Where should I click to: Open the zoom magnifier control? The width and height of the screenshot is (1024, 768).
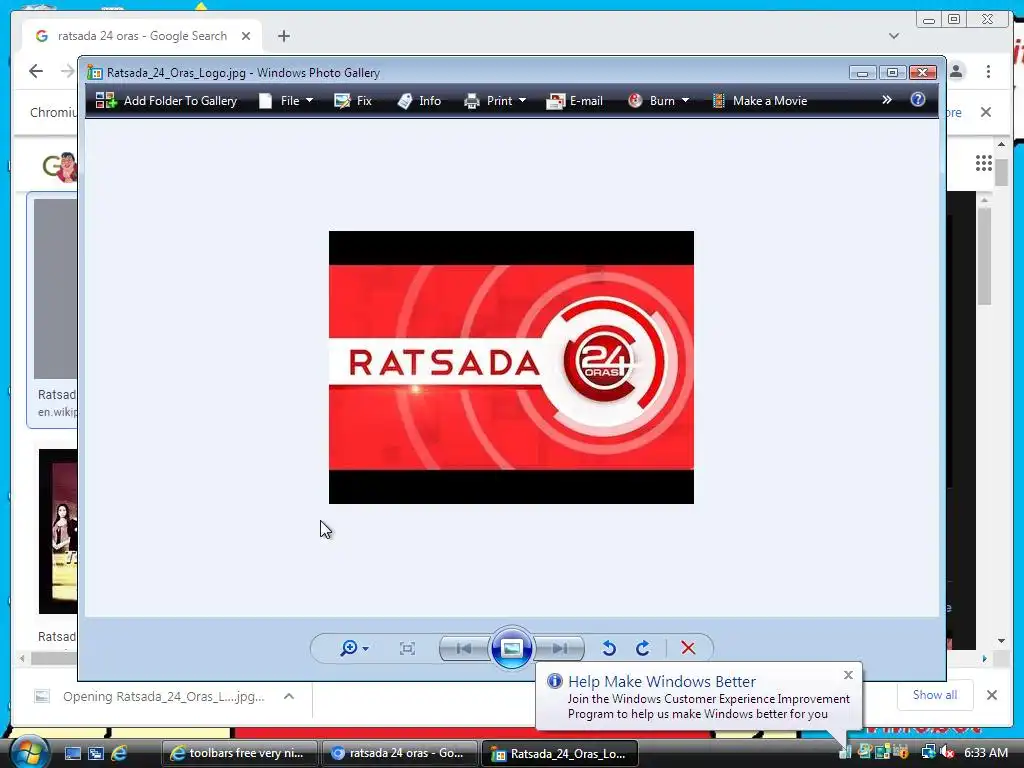(354, 648)
